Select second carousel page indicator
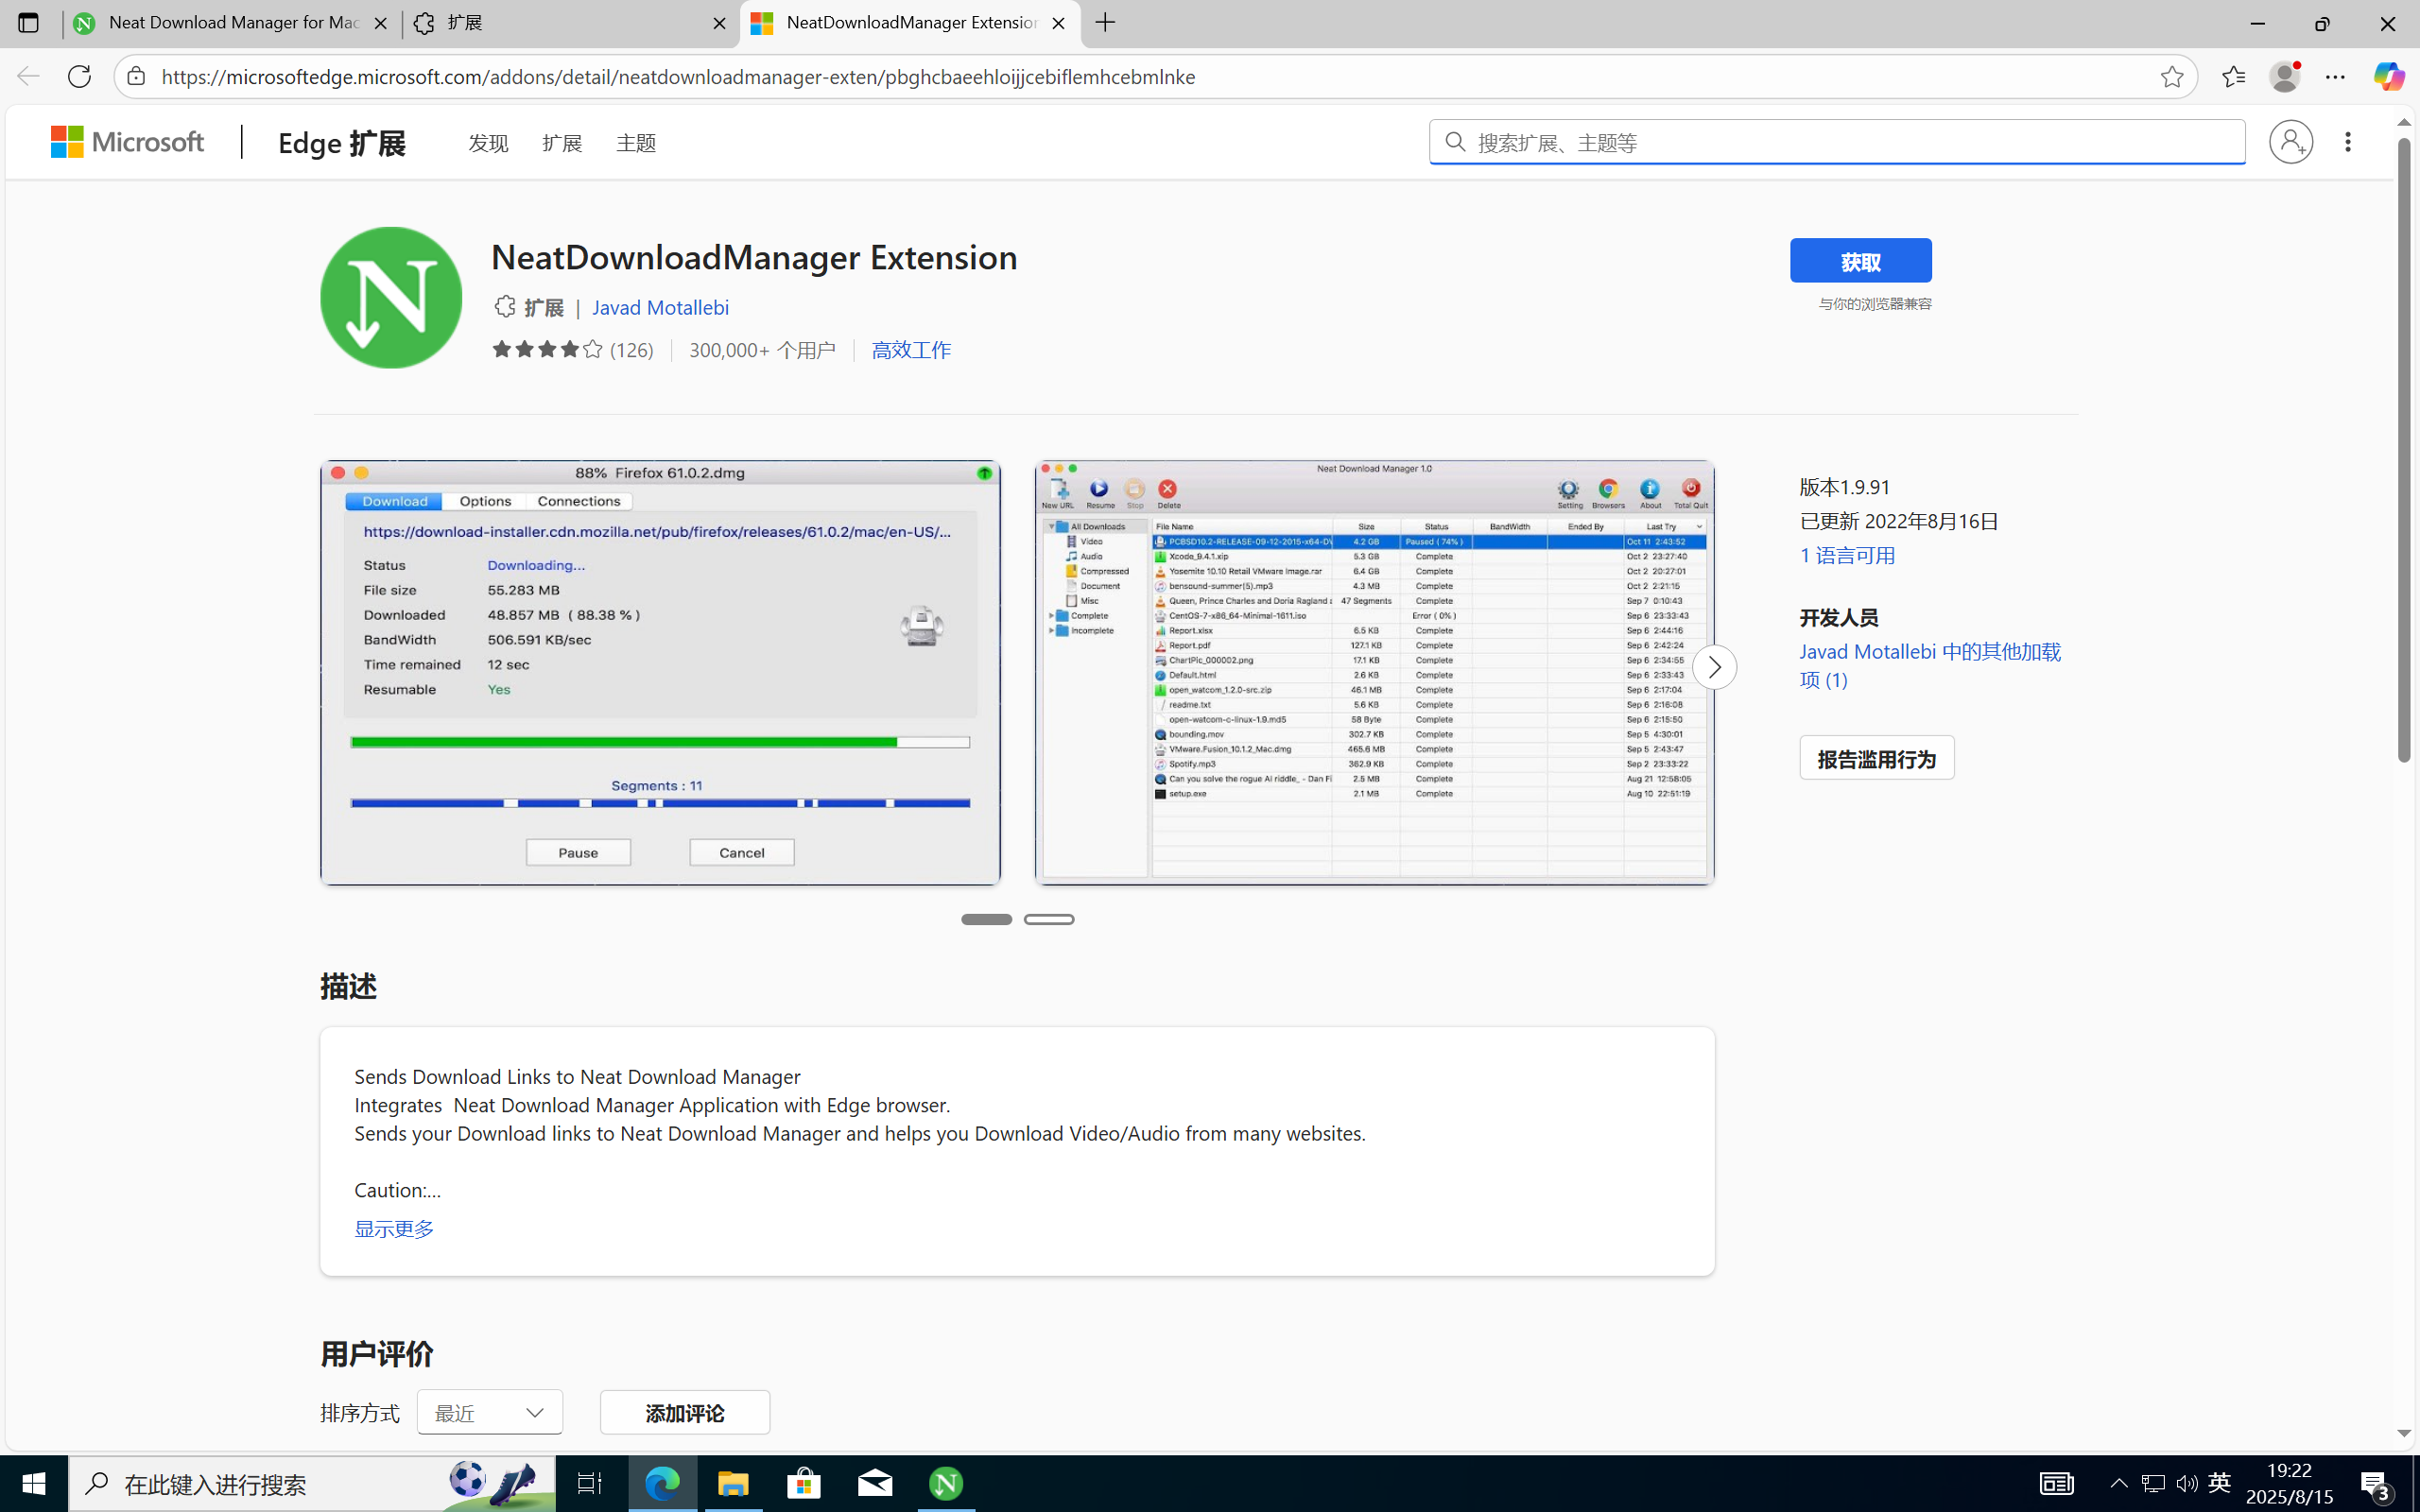The width and height of the screenshot is (2420, 1512). (1049, 919)
